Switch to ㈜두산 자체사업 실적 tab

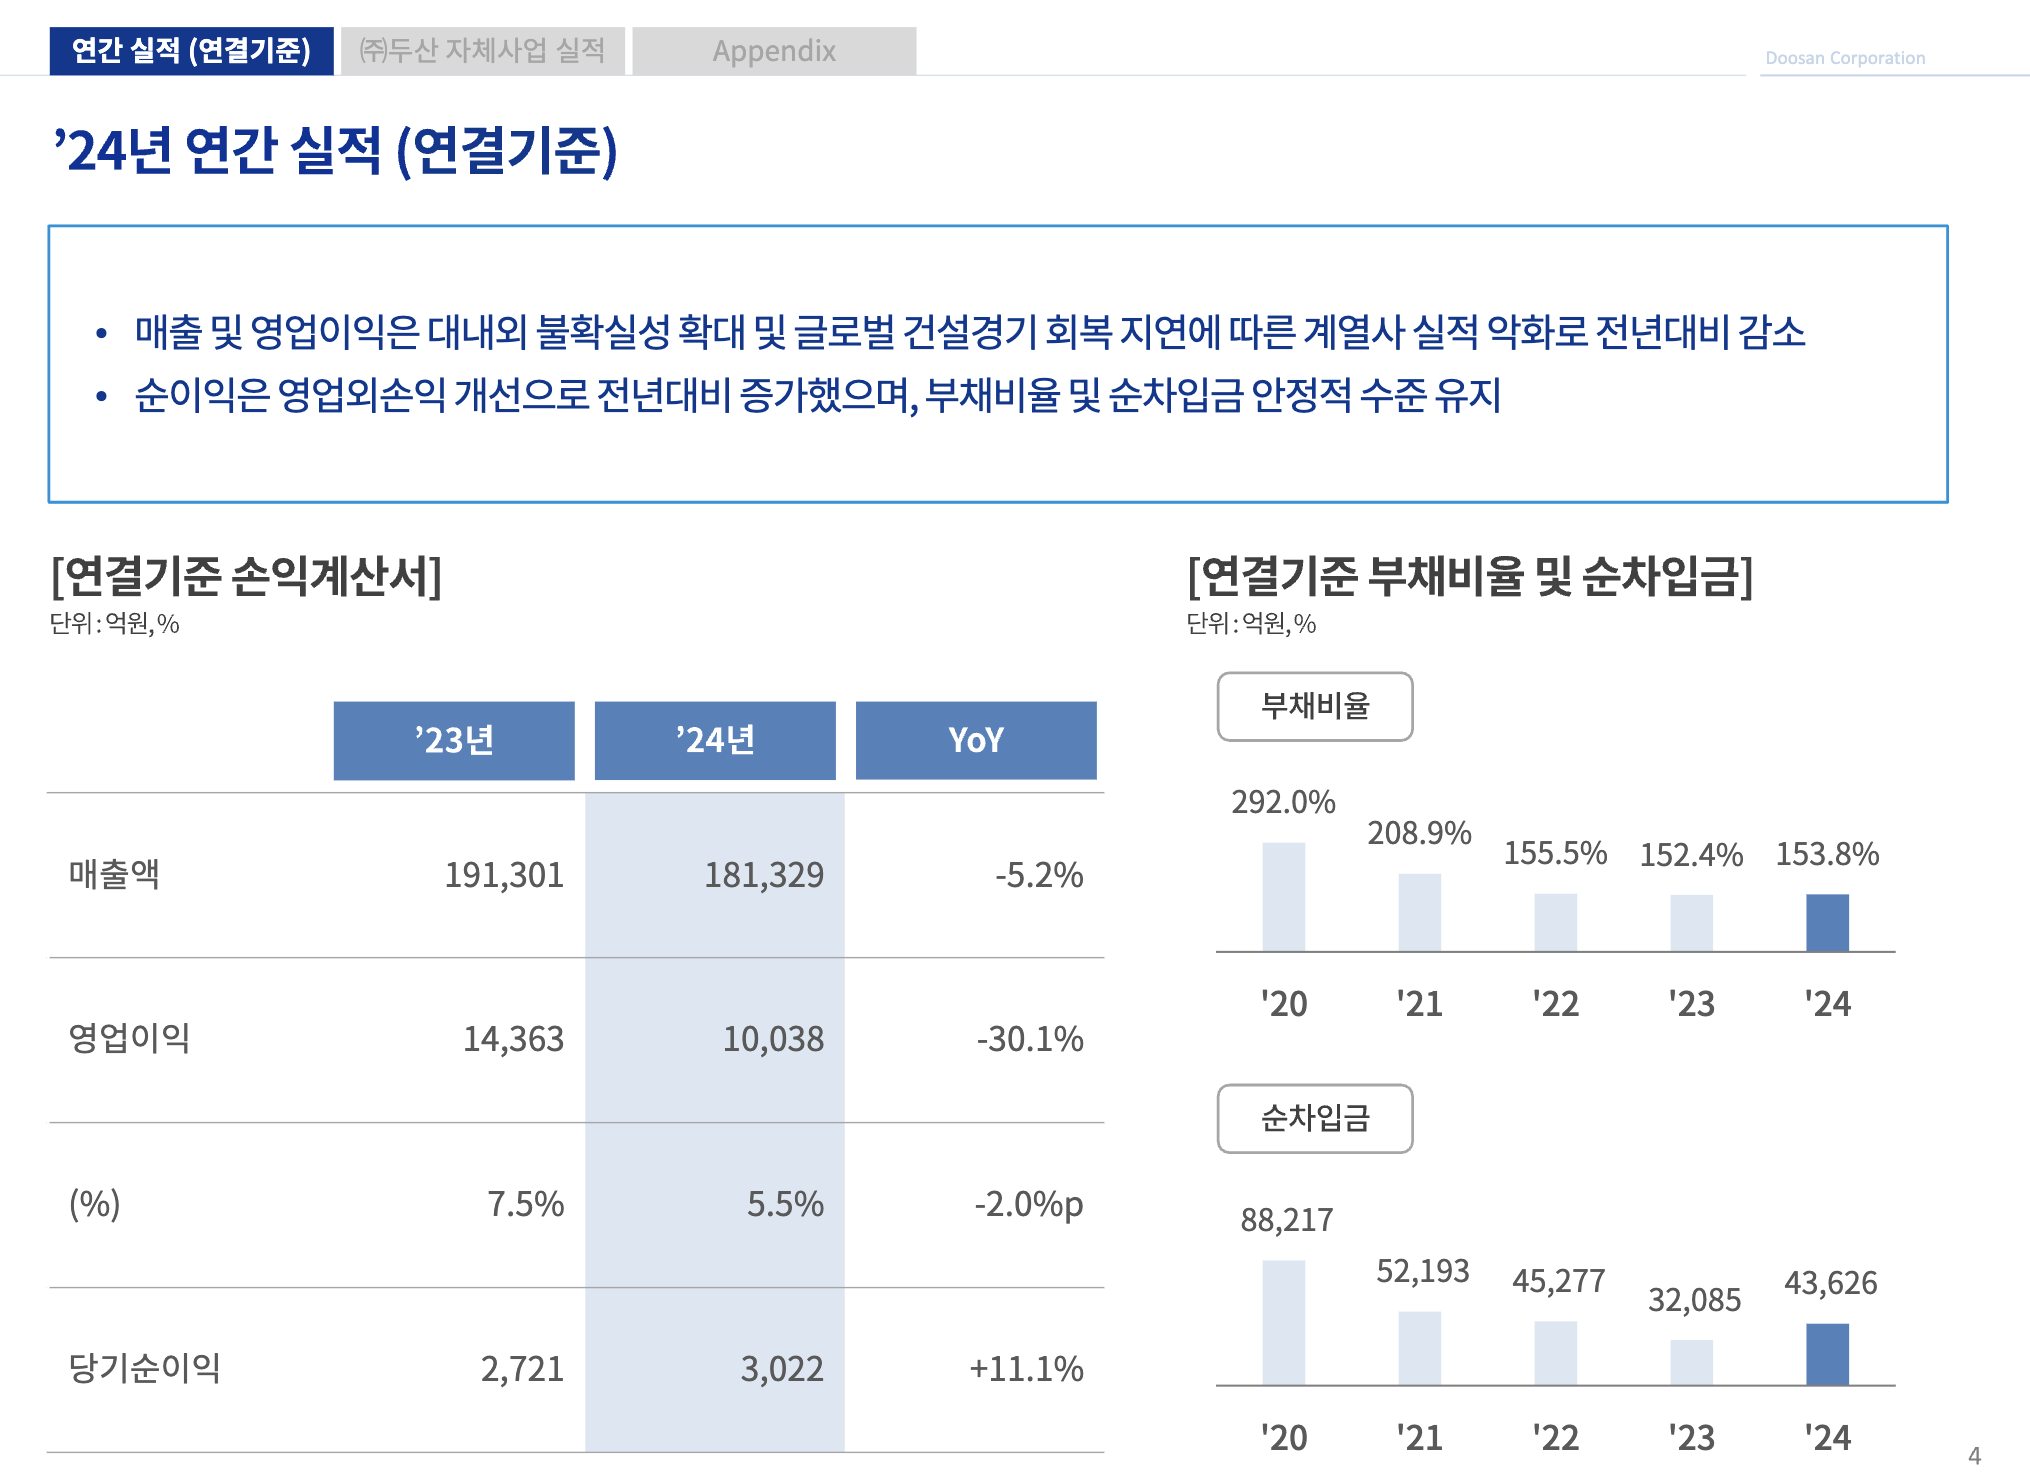tap(482, 50)
